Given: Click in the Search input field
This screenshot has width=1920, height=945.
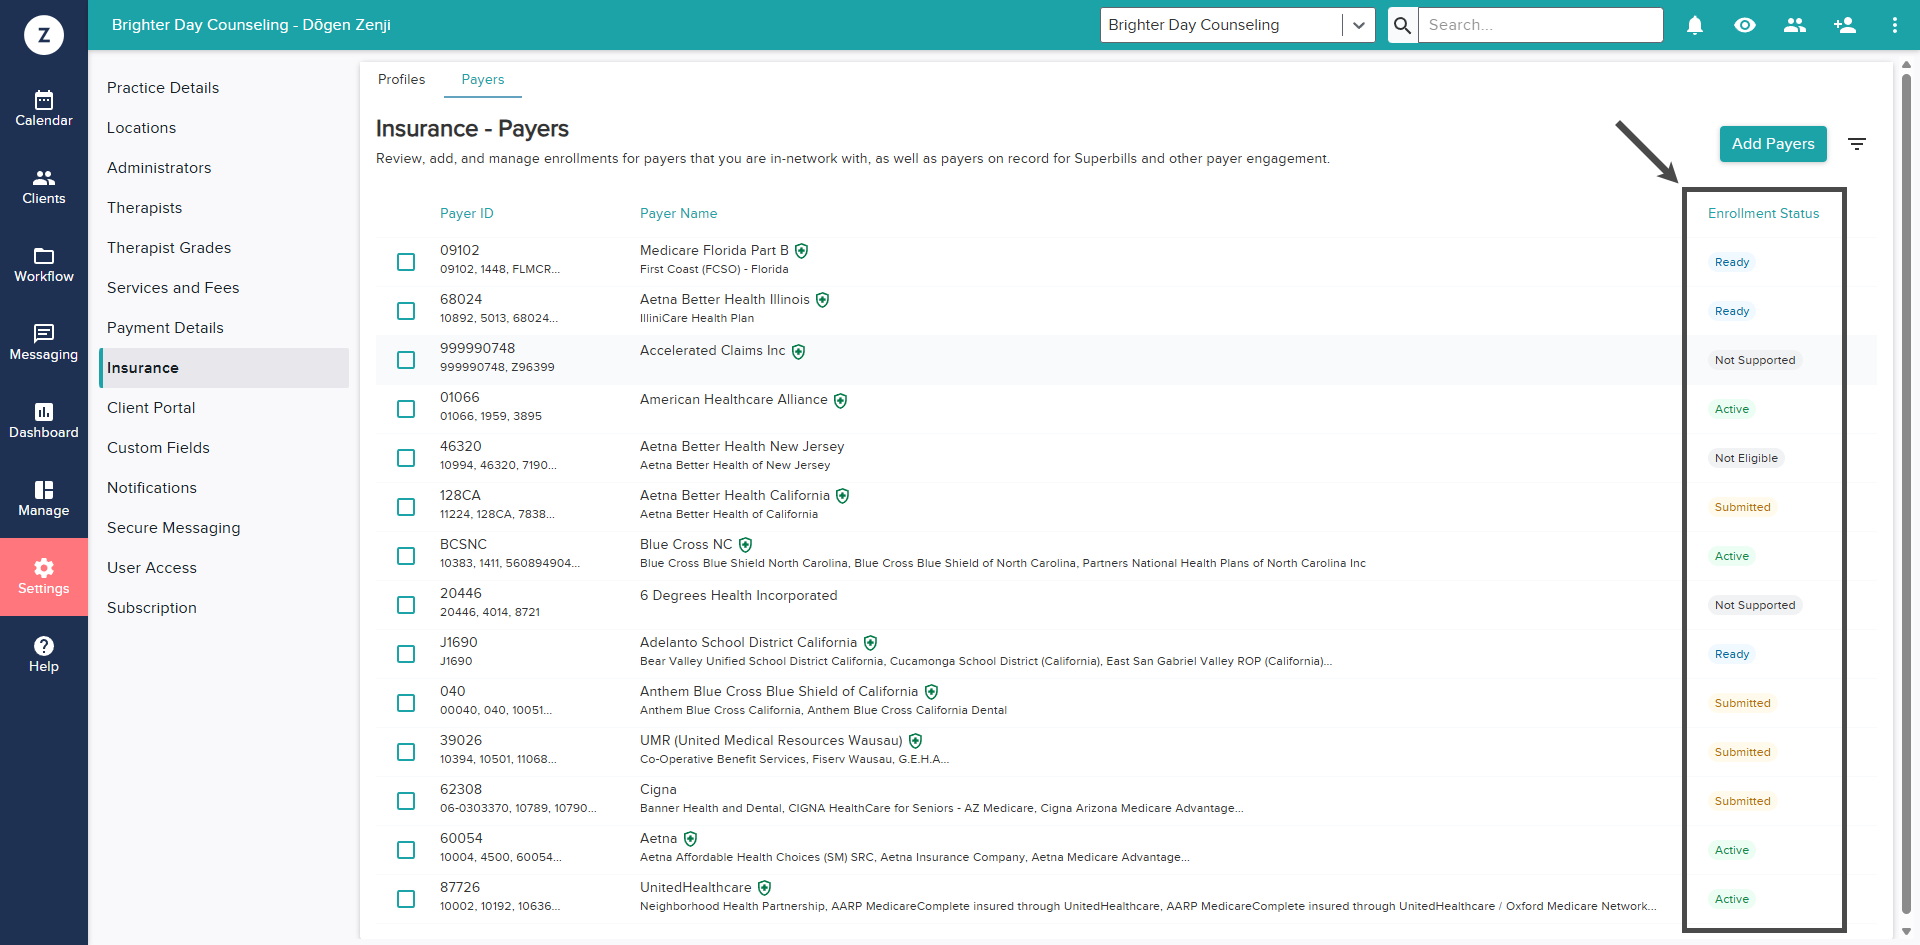Looking at the screenshot, I should [x=1541, y=25].
